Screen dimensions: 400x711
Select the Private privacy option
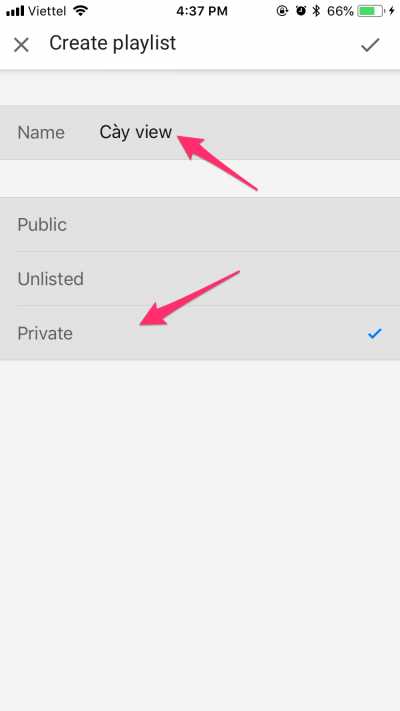200,333
